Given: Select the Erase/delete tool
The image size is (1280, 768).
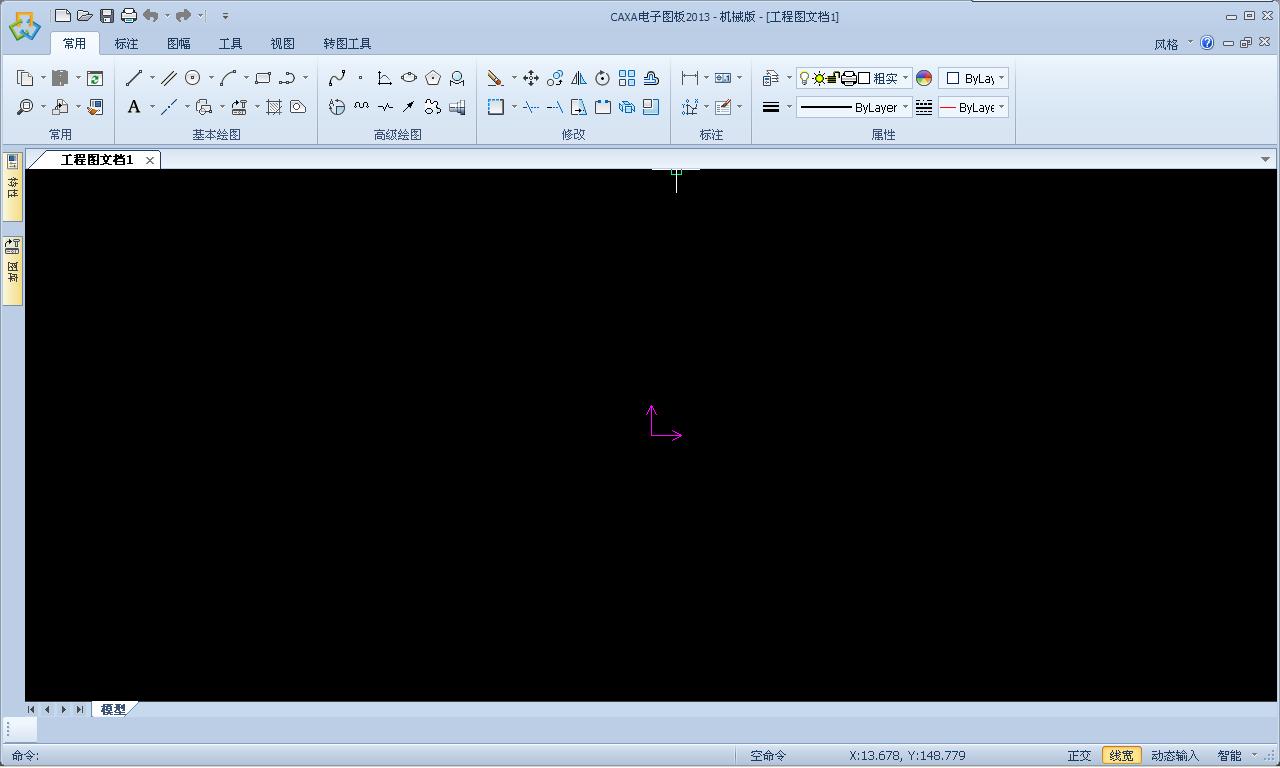Looking at the screenshot, I should pyautogui.click(x=495, y=78).
